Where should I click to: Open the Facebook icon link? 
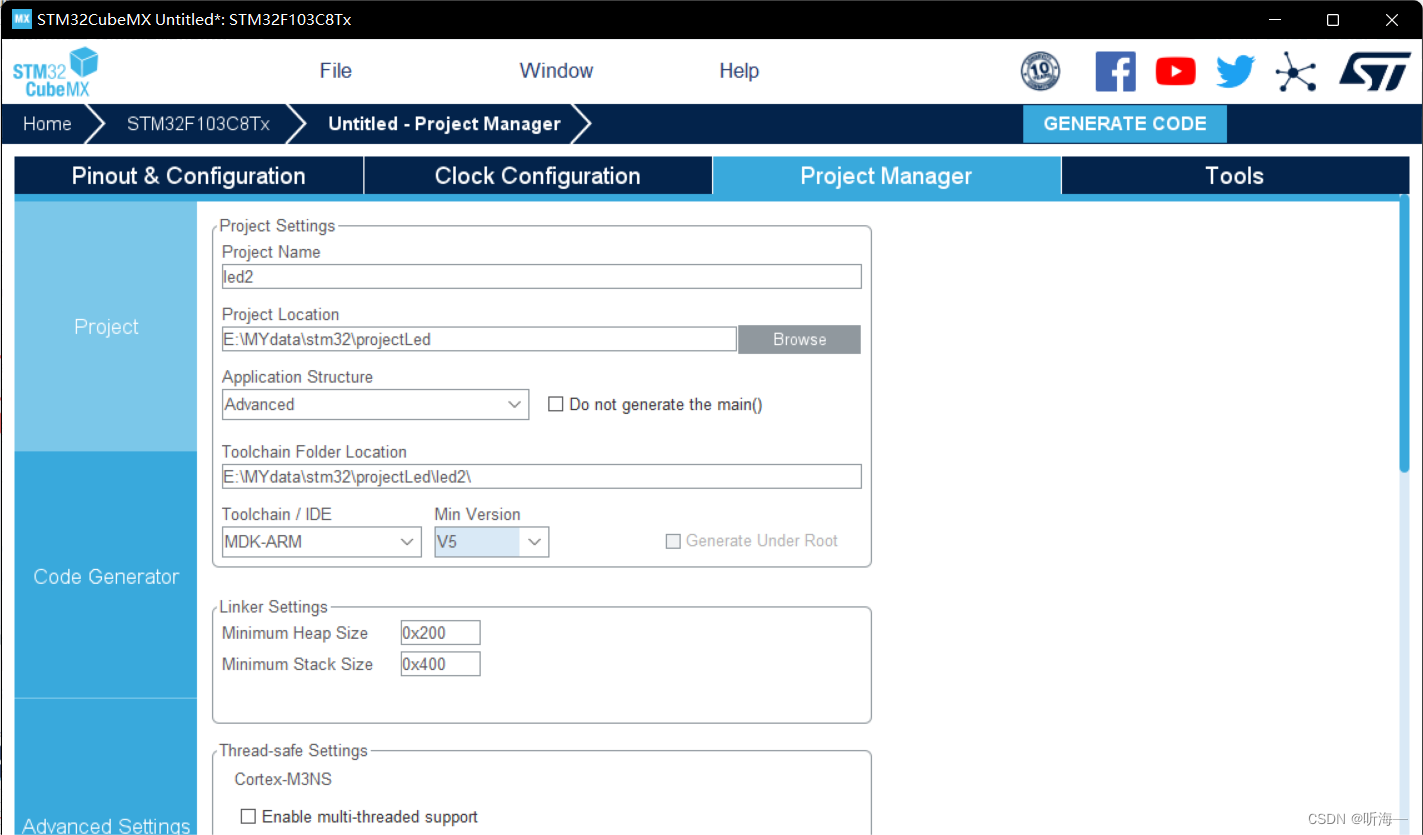(x=1115, y=71)
